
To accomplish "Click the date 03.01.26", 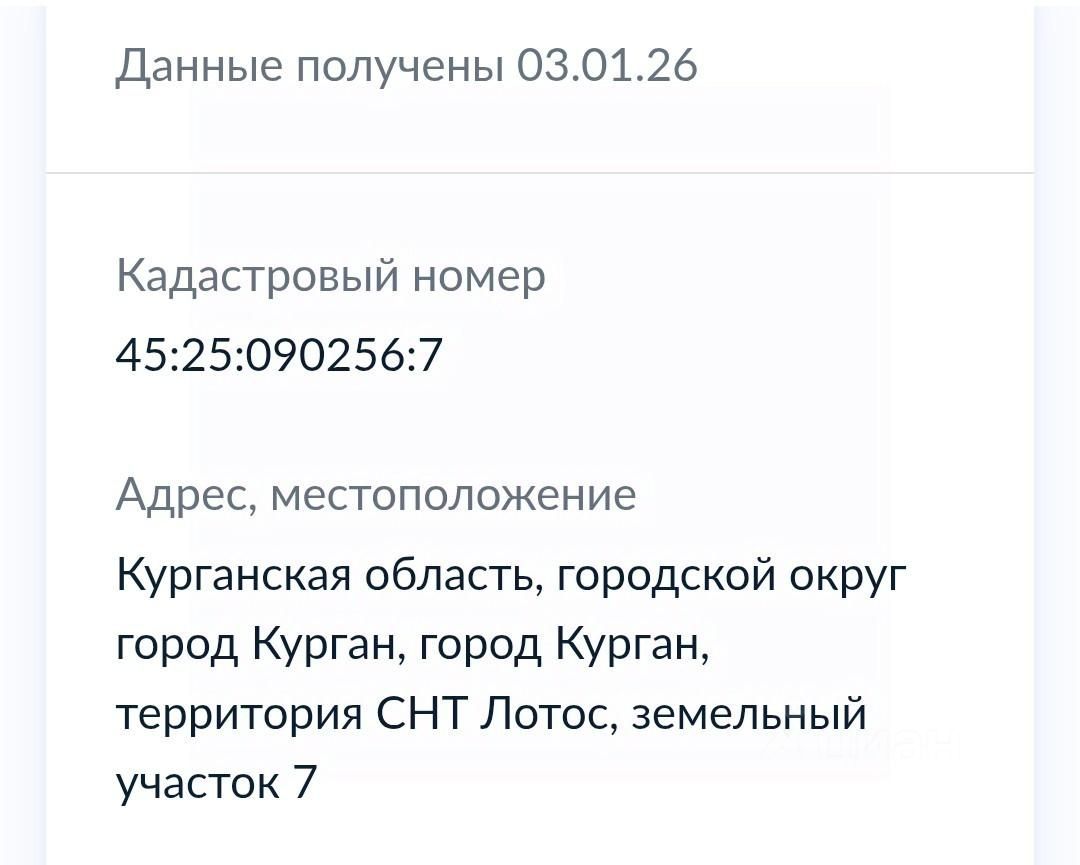I will coord(607,66).
